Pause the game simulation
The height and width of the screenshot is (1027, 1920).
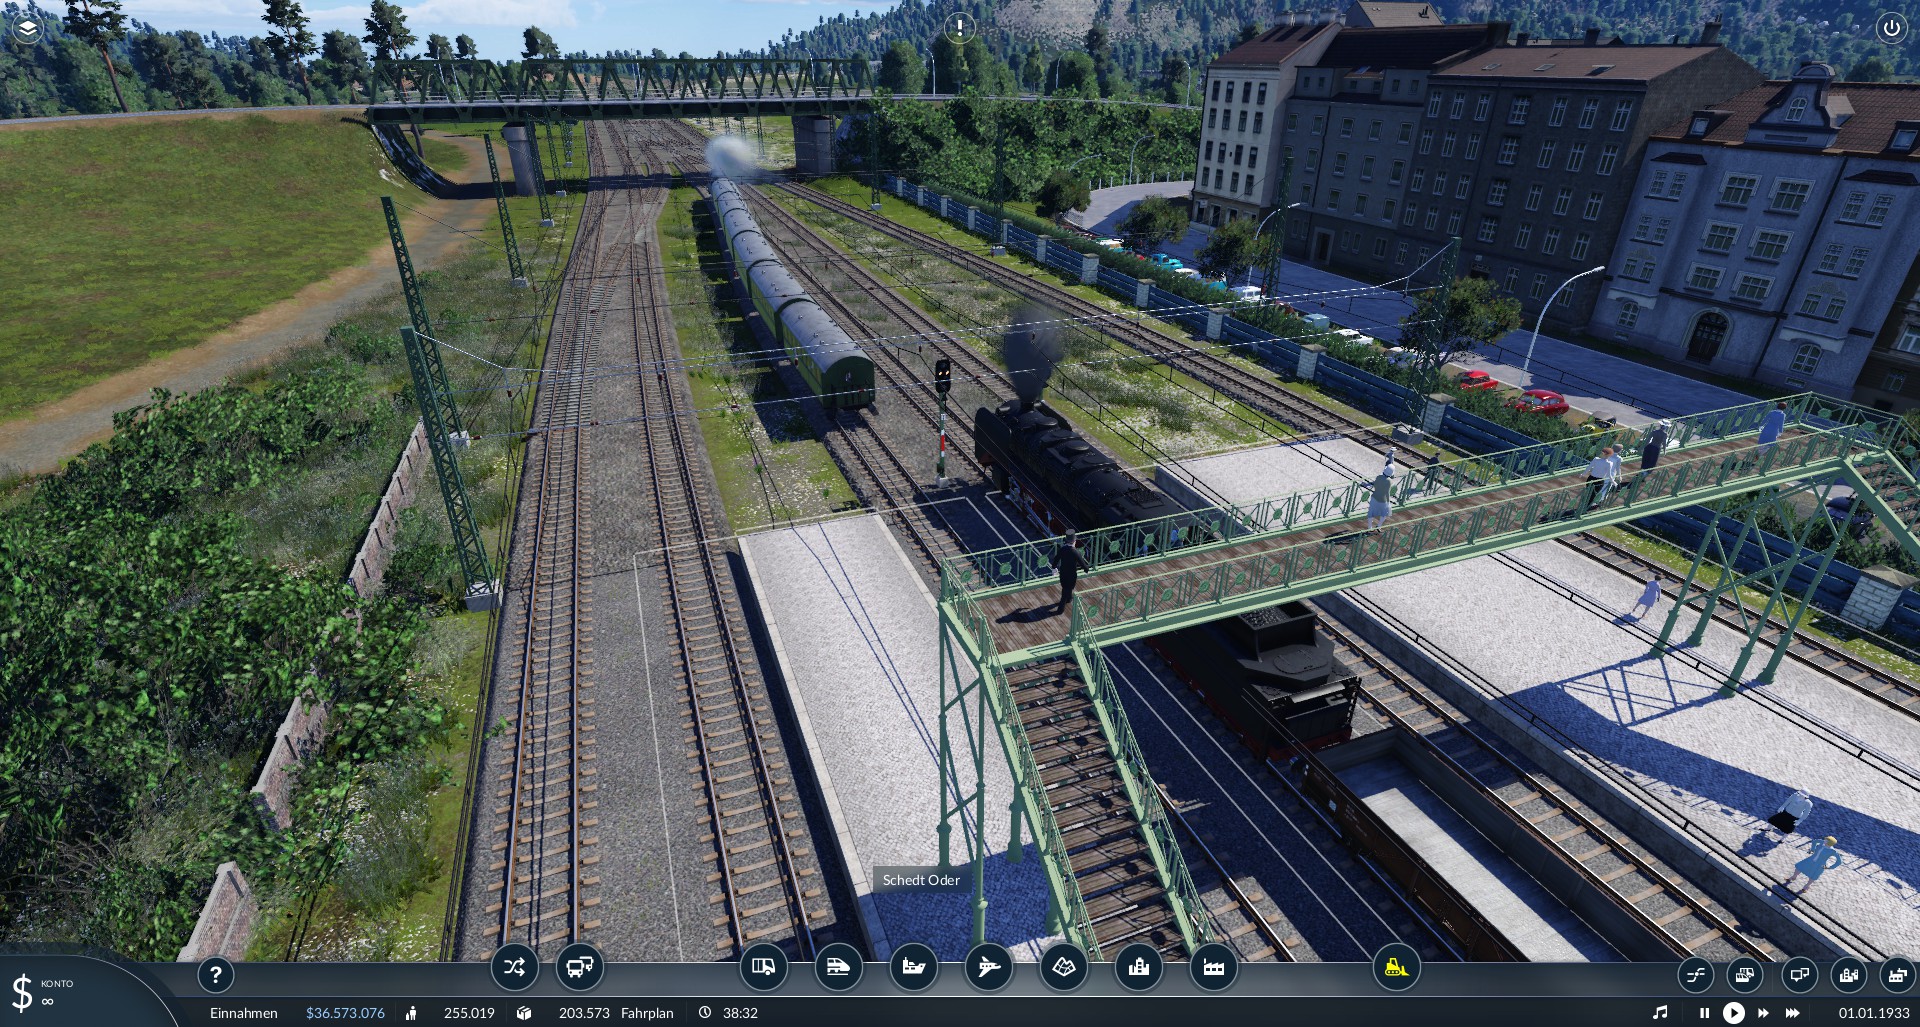click(x=1704, y=1013)
